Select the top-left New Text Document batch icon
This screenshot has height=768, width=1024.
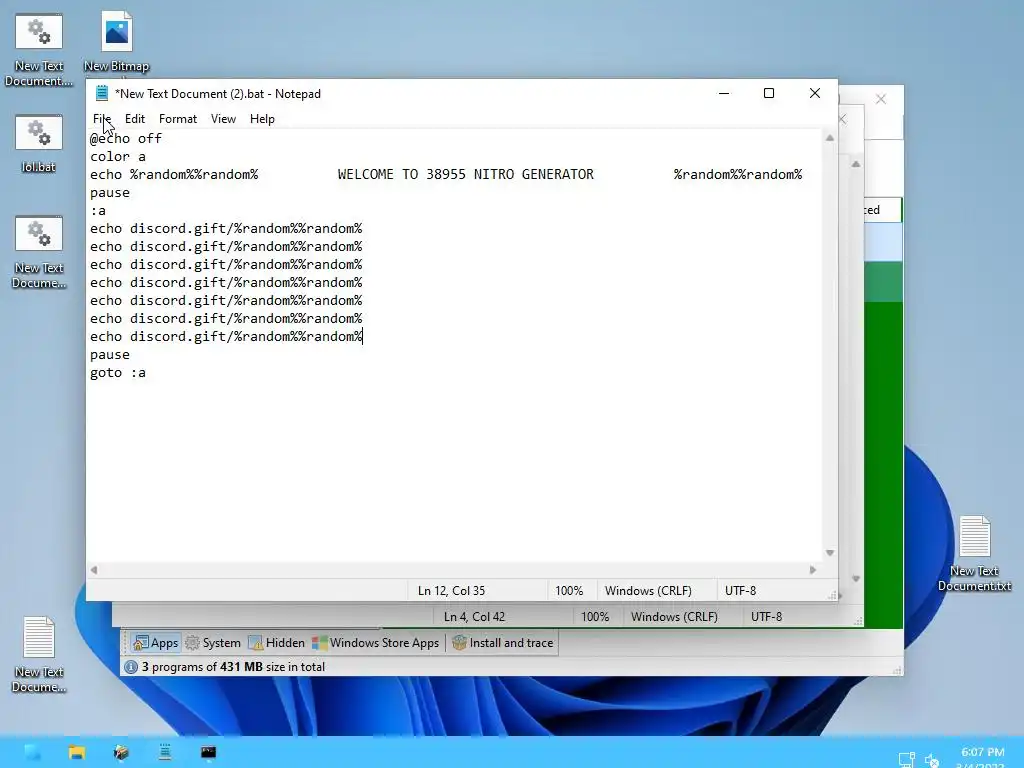(x=39, y=50)
